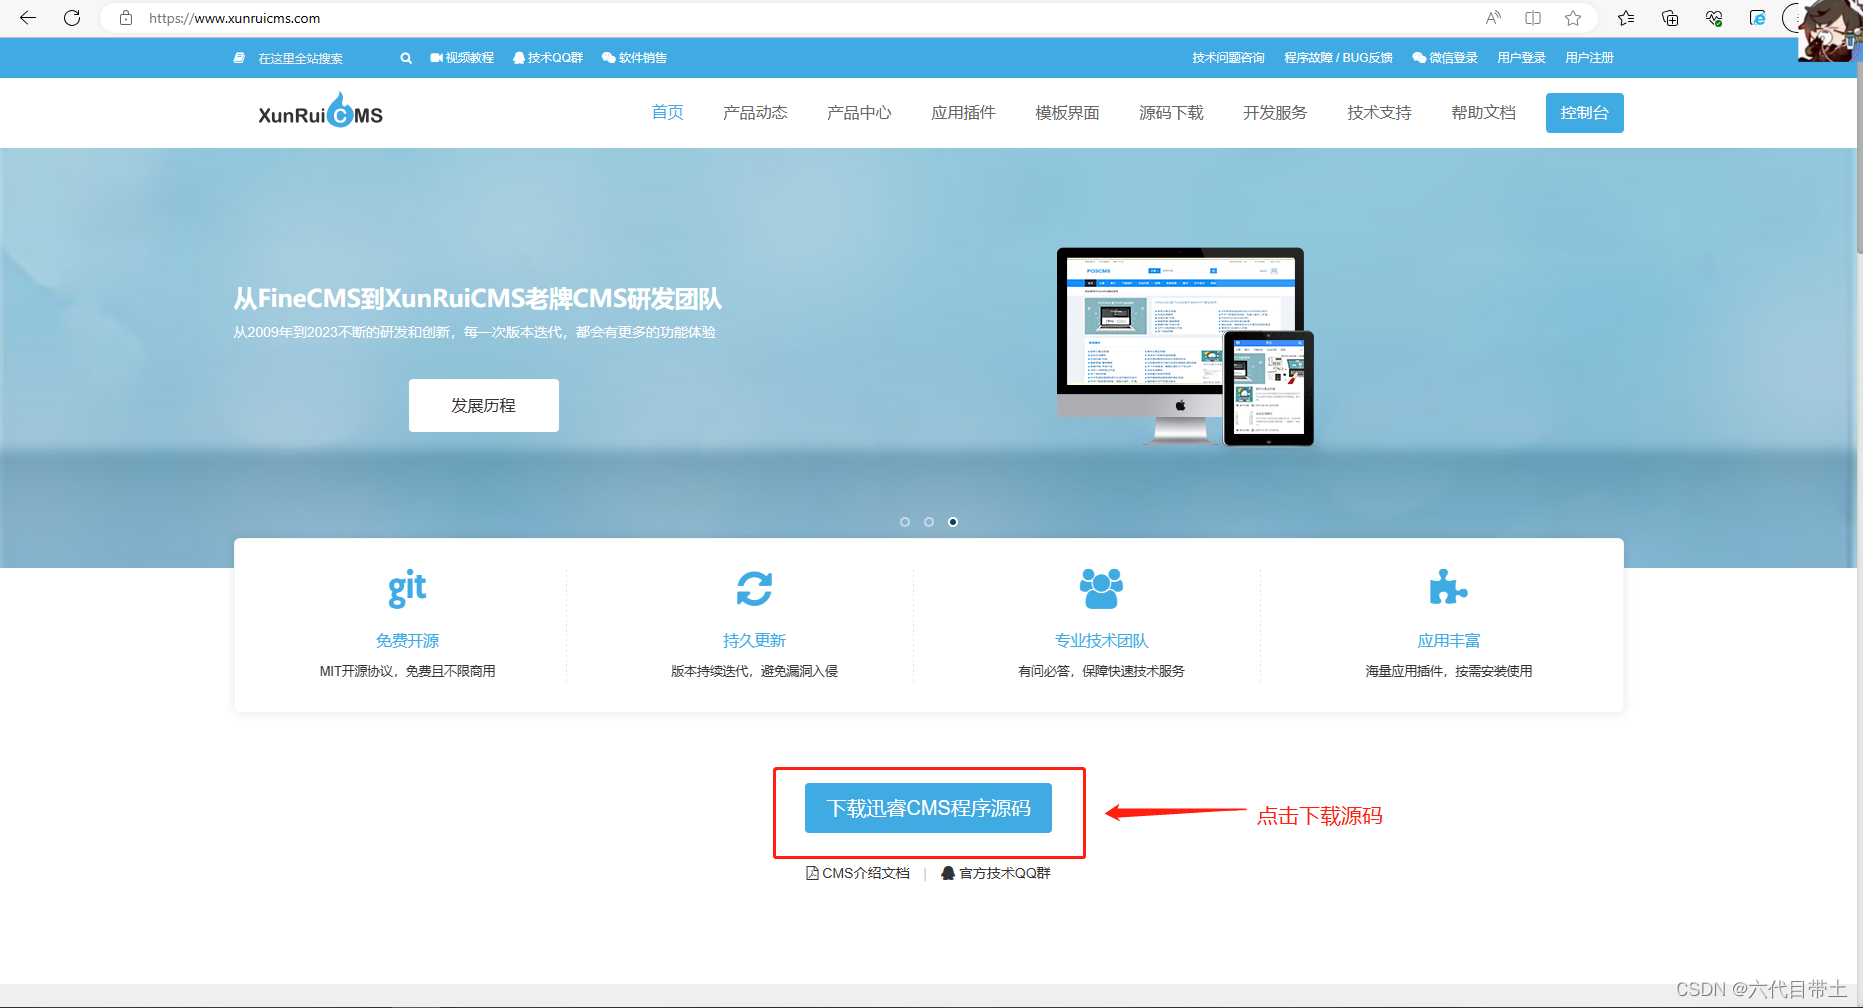Screen dimensions: 1863x1008
Task: Click the git icon for 免费开源
Action: click(407, 589)
